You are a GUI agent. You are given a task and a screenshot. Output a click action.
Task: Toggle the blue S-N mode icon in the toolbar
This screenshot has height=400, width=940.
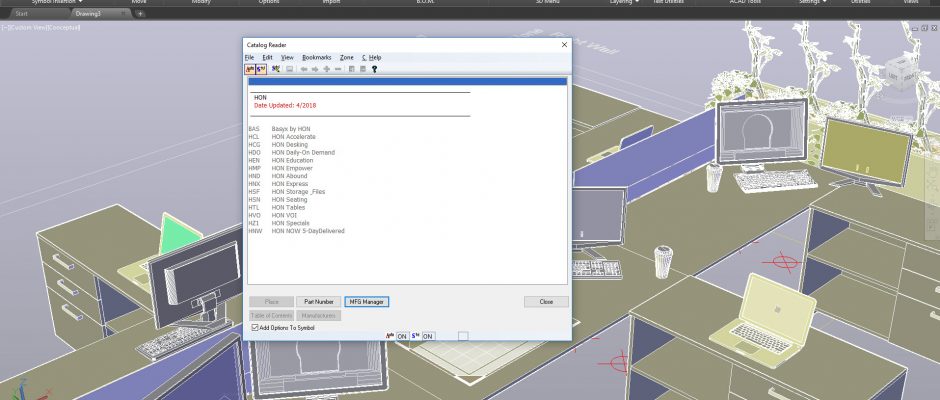(261, 69)
